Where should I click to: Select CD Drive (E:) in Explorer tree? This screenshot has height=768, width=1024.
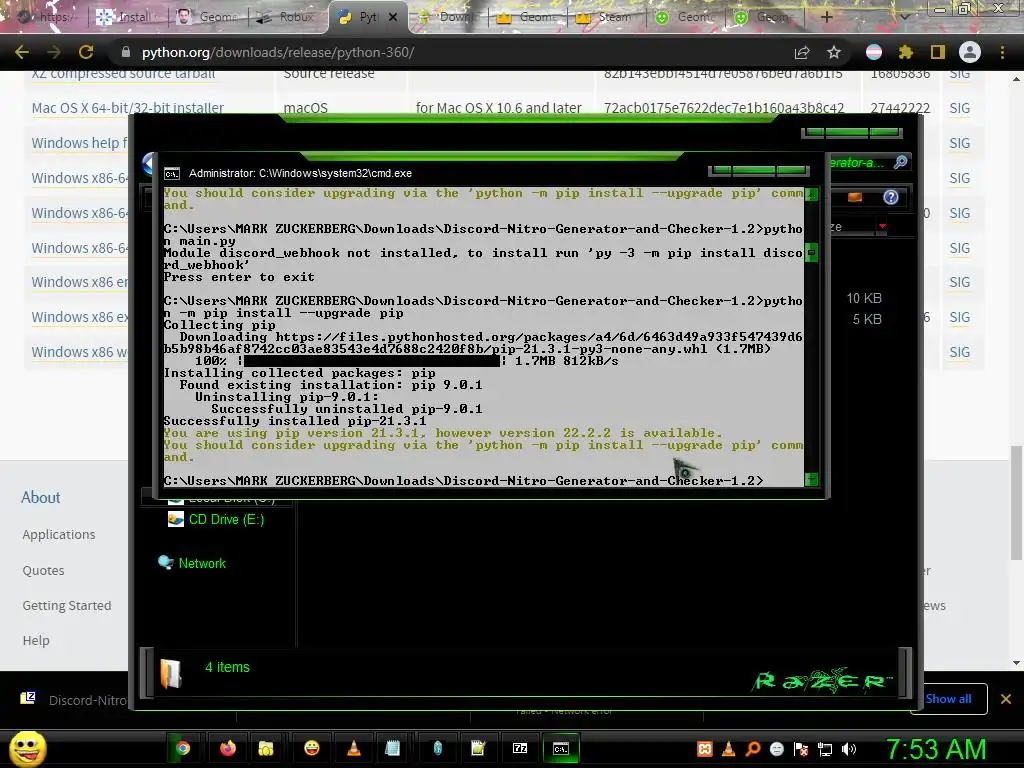point(216,519)
